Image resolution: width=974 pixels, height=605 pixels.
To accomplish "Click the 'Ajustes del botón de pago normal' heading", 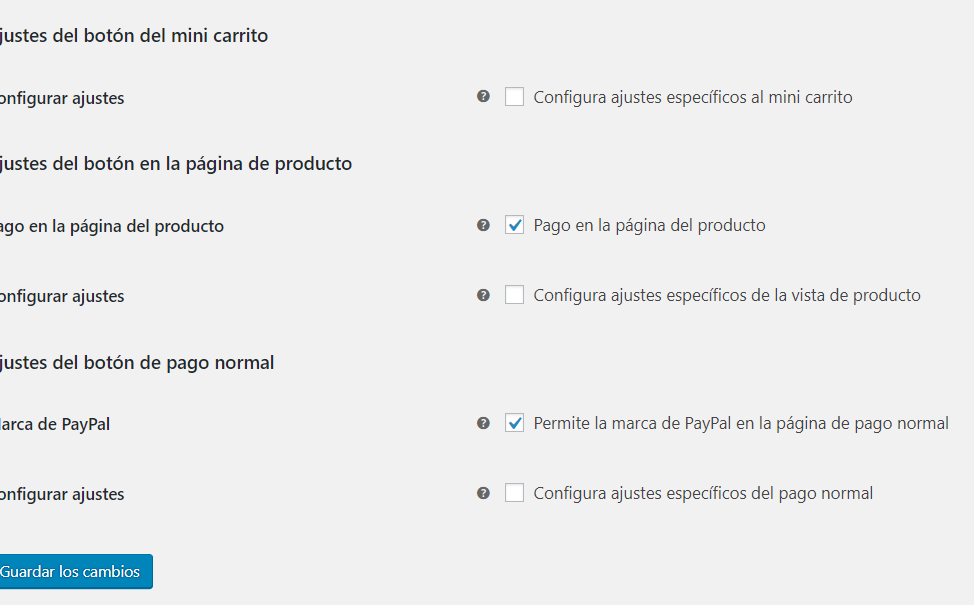I will click(137, 363).
